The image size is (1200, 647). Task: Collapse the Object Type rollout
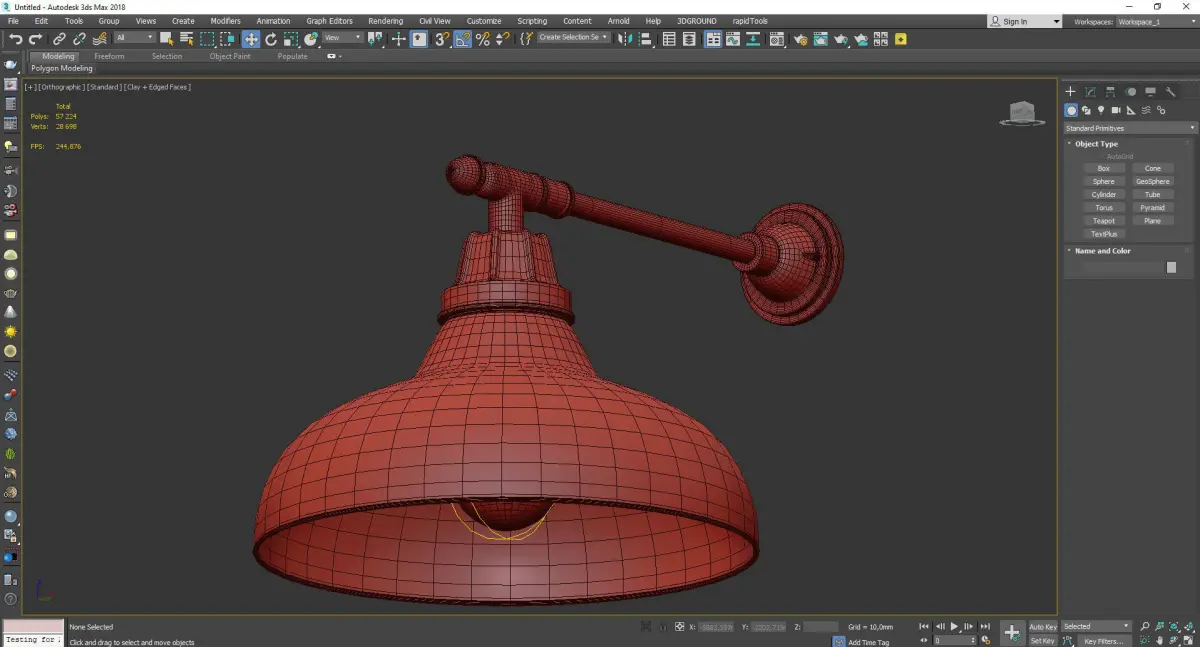pos(1096,144)
